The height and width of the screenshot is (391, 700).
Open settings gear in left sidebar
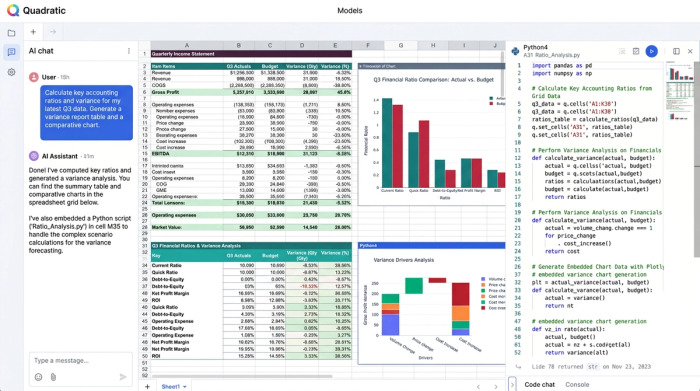[12, 72]
